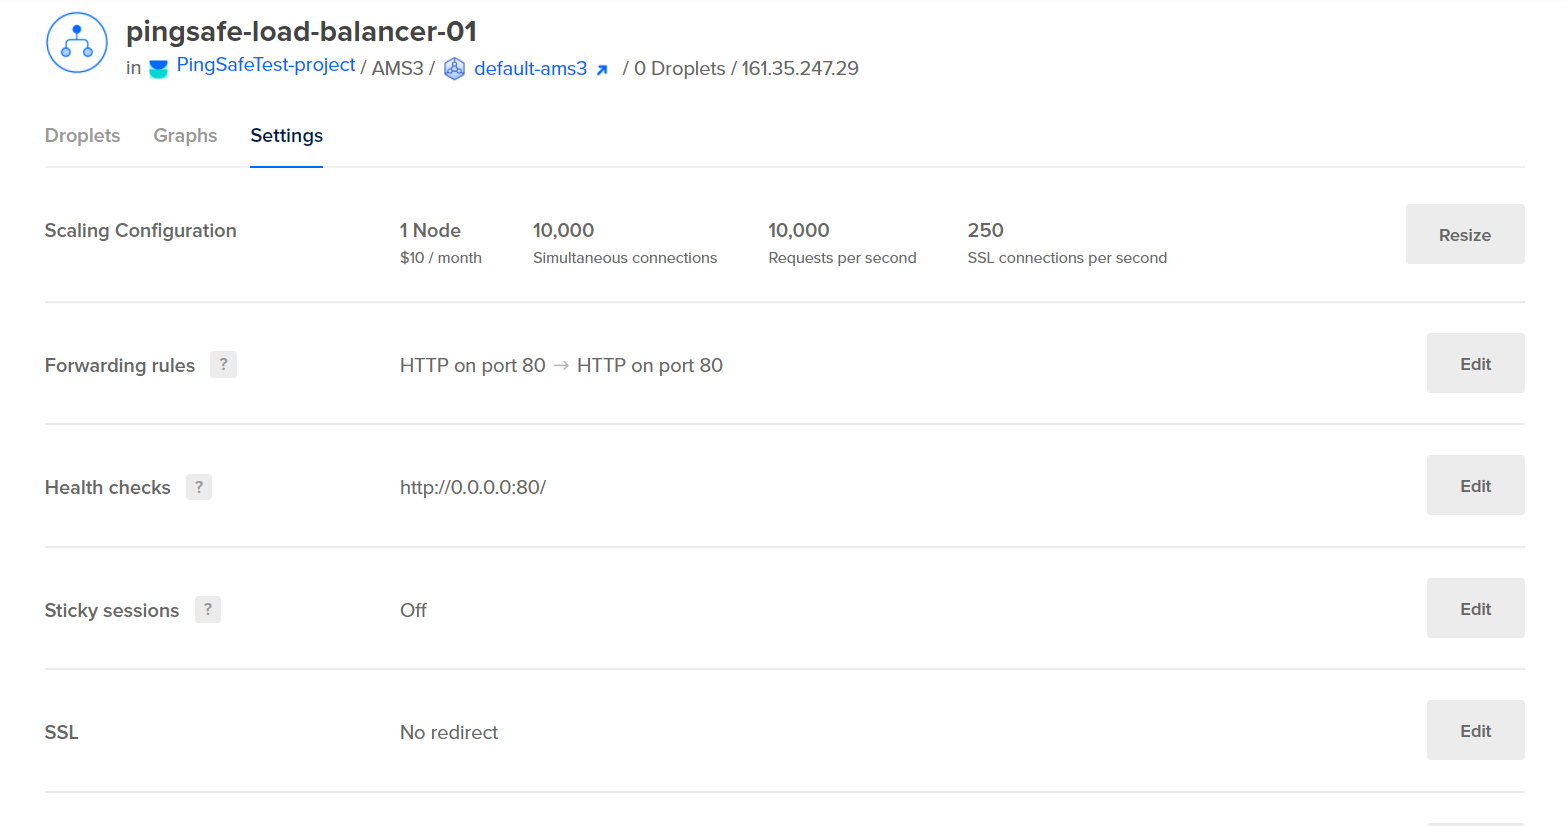
Task: Click the PingSafeTest project icon
Action: point(158,69)
